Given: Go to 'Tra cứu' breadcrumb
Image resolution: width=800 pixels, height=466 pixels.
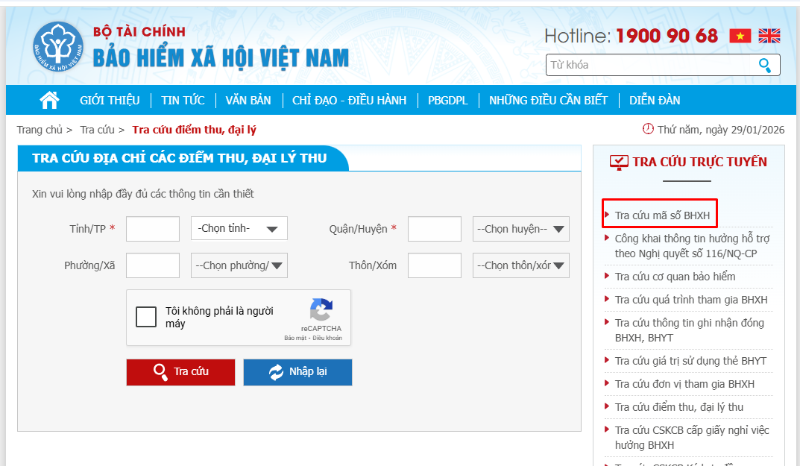Looking at the screenshot, I should point(97,130).
